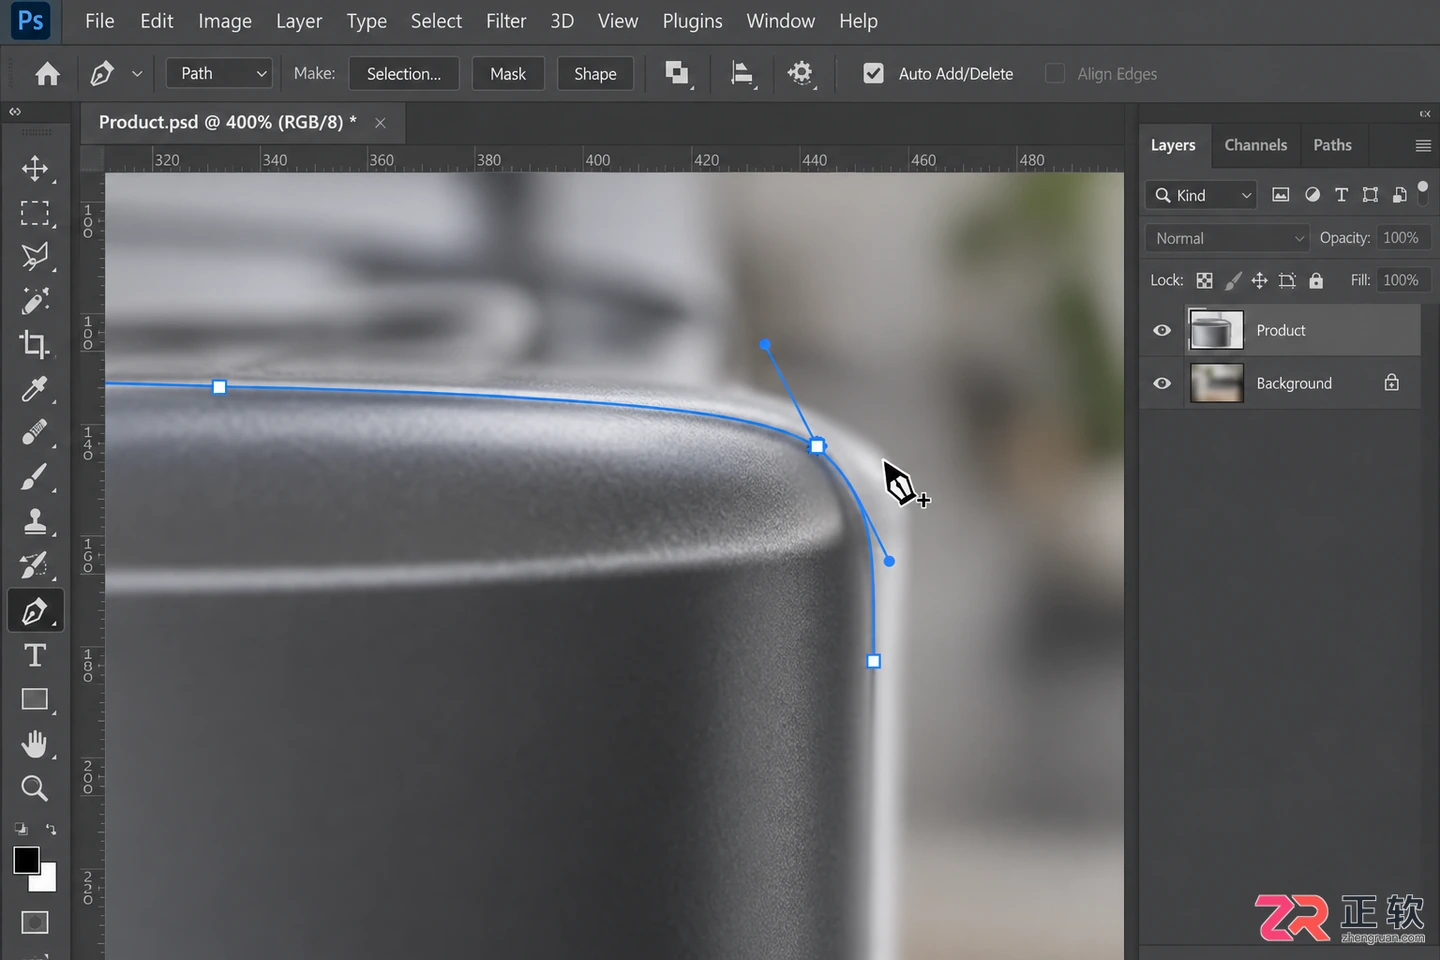Select the Brush tool
The width and height of the screenshot is (1440, 960).
point(35,477)
